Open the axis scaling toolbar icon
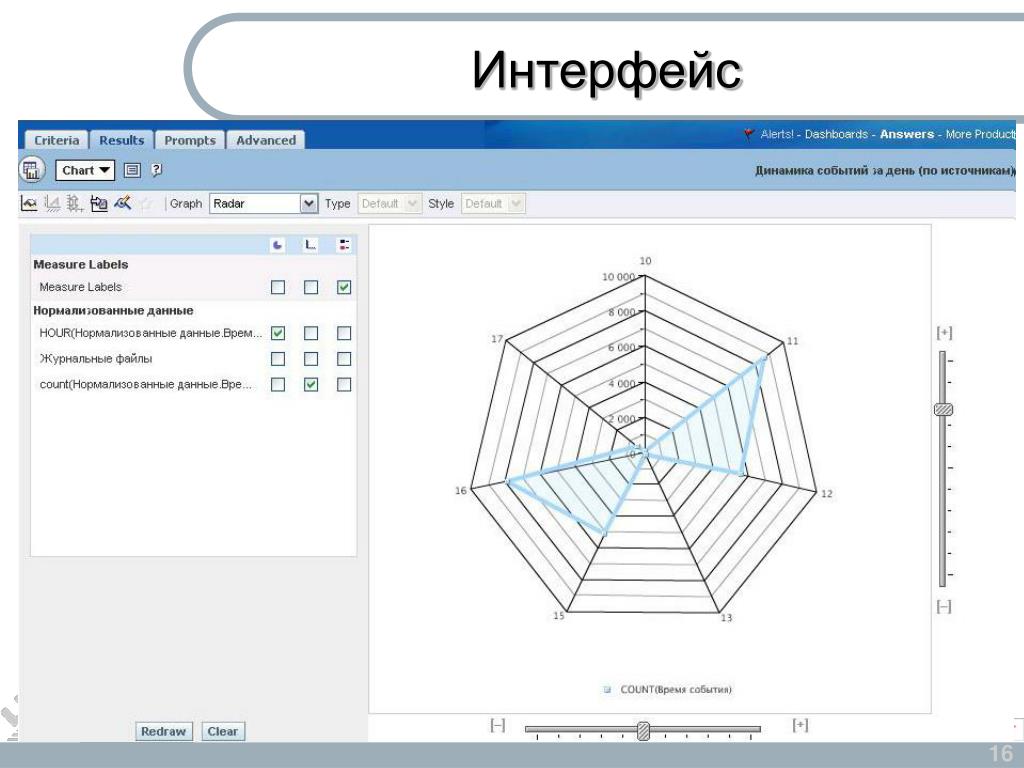 coord(74,204)
